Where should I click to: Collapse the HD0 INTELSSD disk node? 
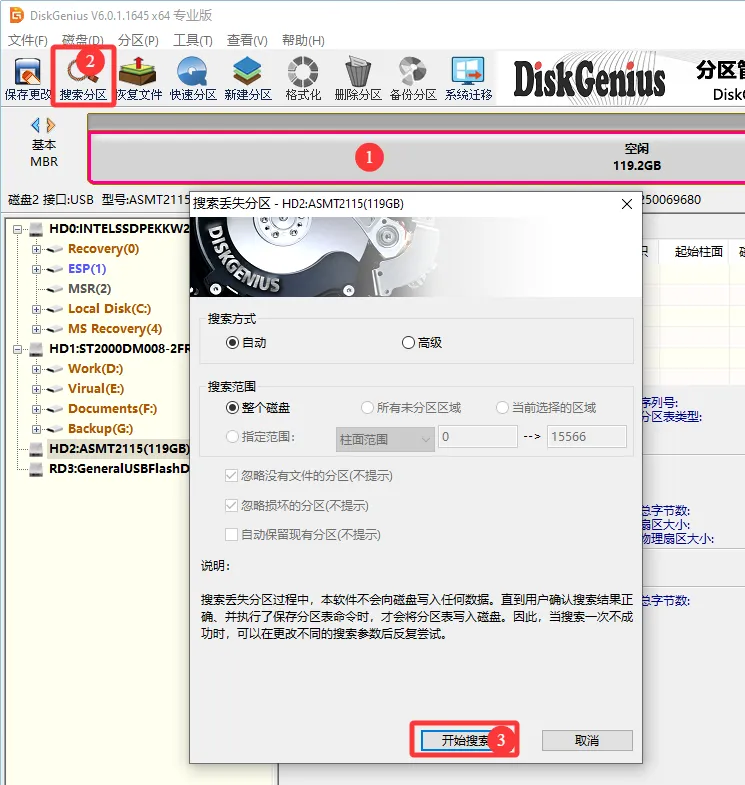tap(18, 229)
